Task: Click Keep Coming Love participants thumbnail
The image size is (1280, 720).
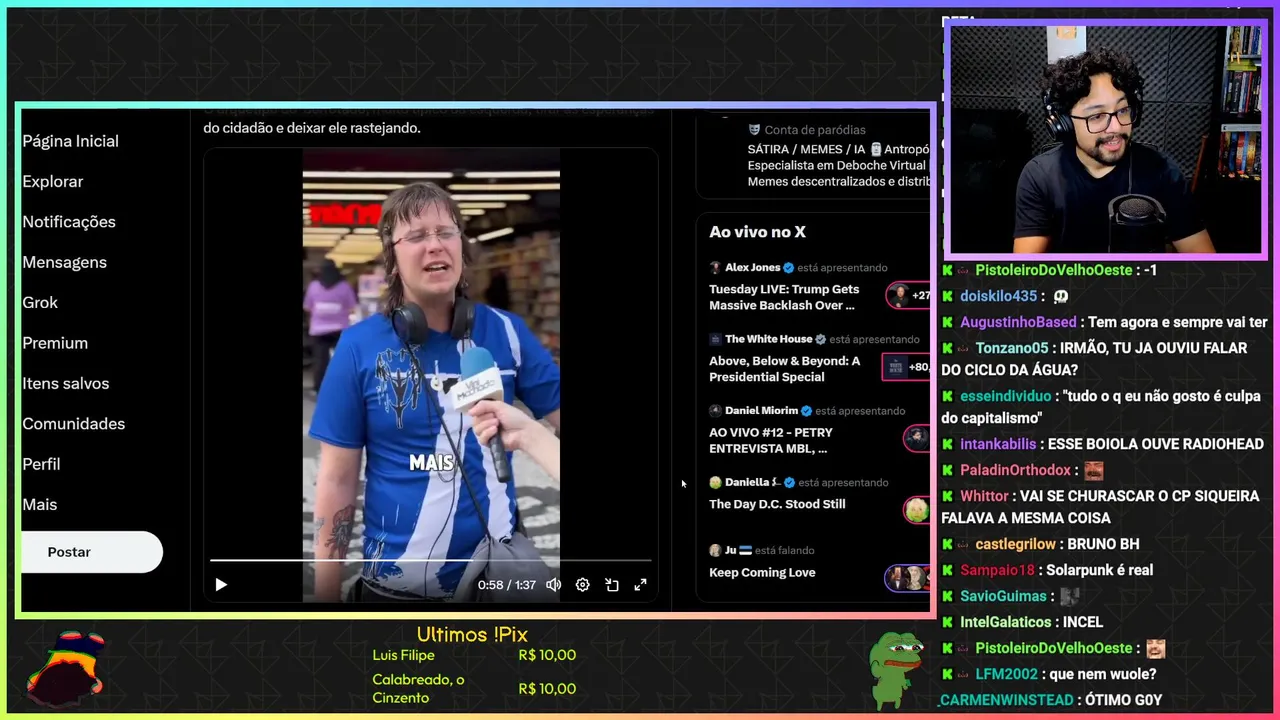Action: [x=908, y=578]
